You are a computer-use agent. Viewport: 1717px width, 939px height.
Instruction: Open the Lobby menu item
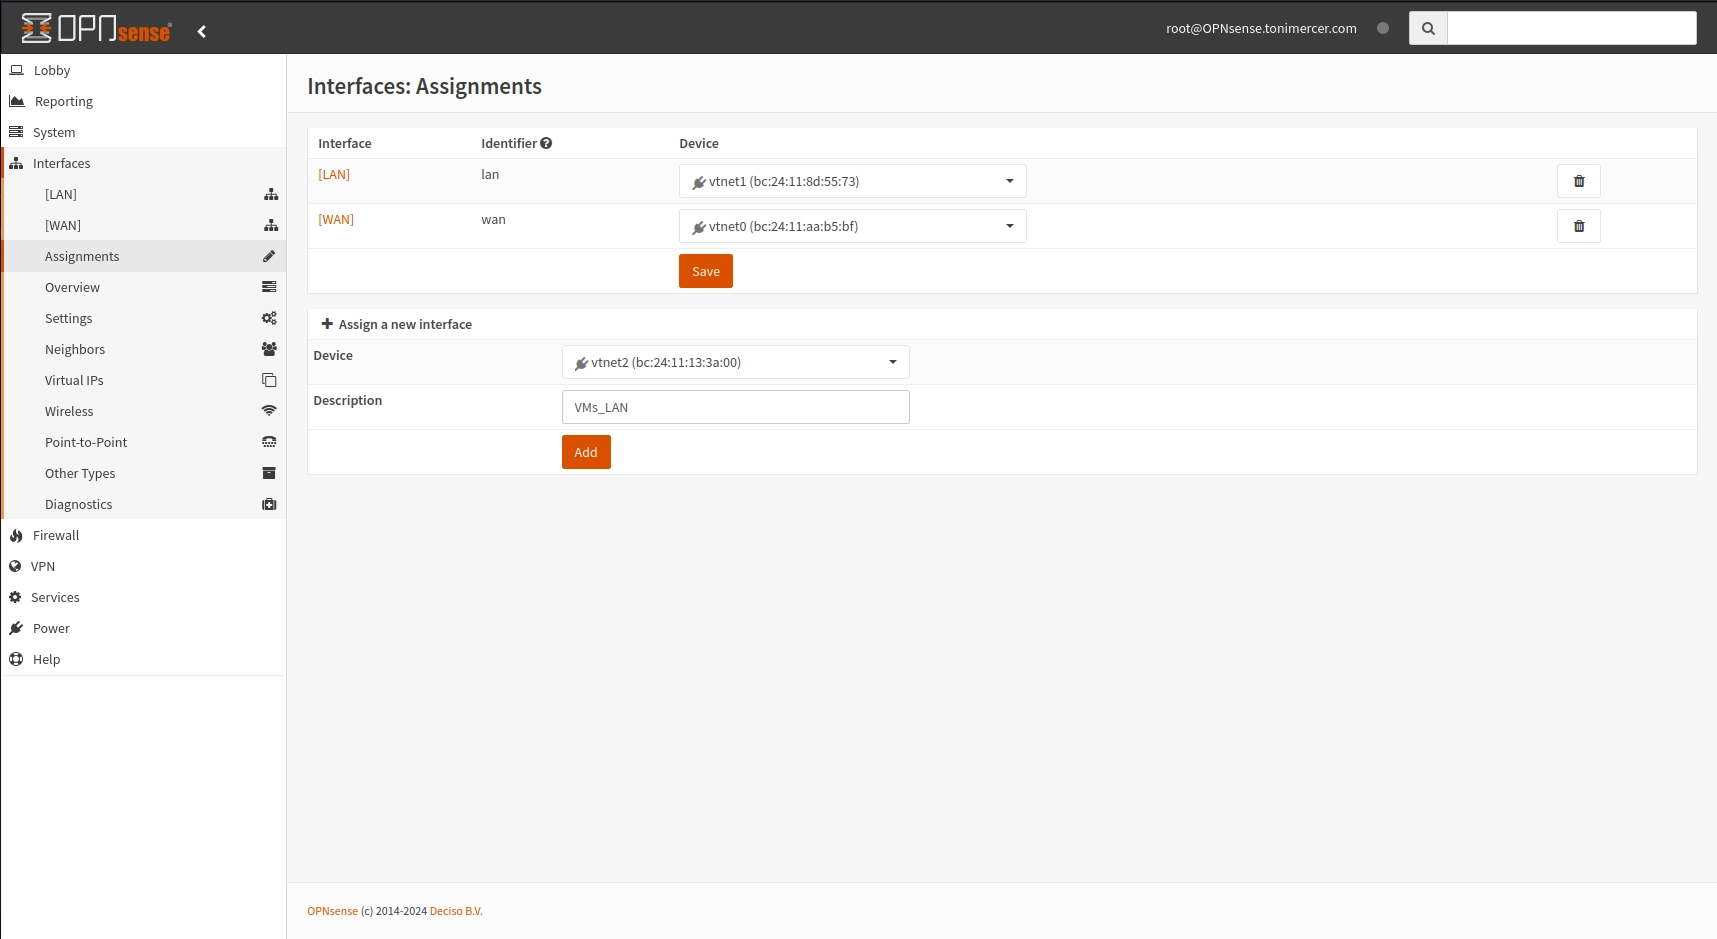(x=143, y=70)
